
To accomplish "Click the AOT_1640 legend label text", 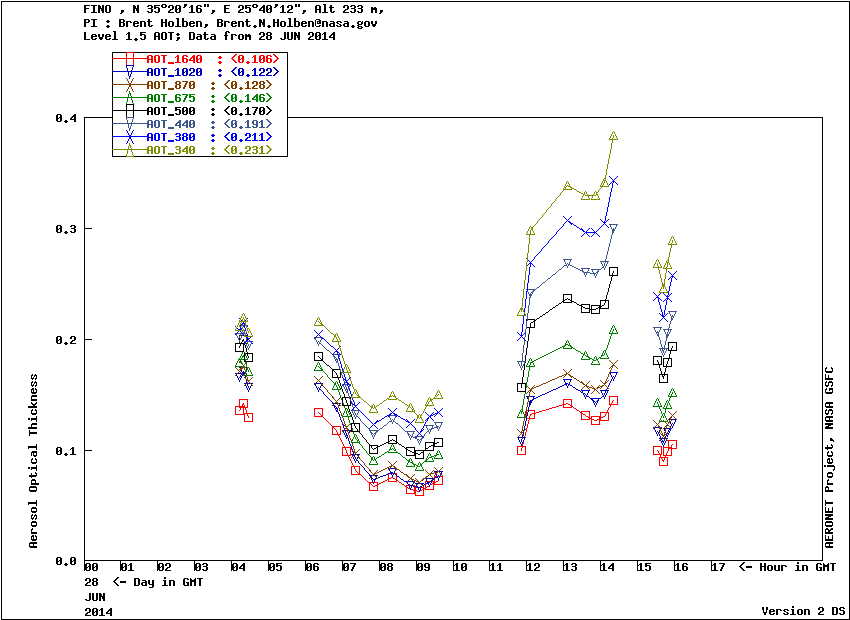I will [174, 60].
